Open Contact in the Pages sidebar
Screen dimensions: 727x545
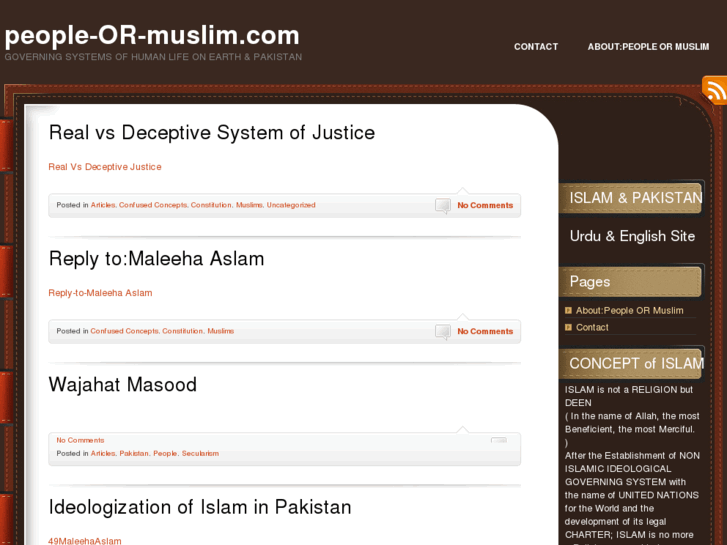(x=592, y=327)
